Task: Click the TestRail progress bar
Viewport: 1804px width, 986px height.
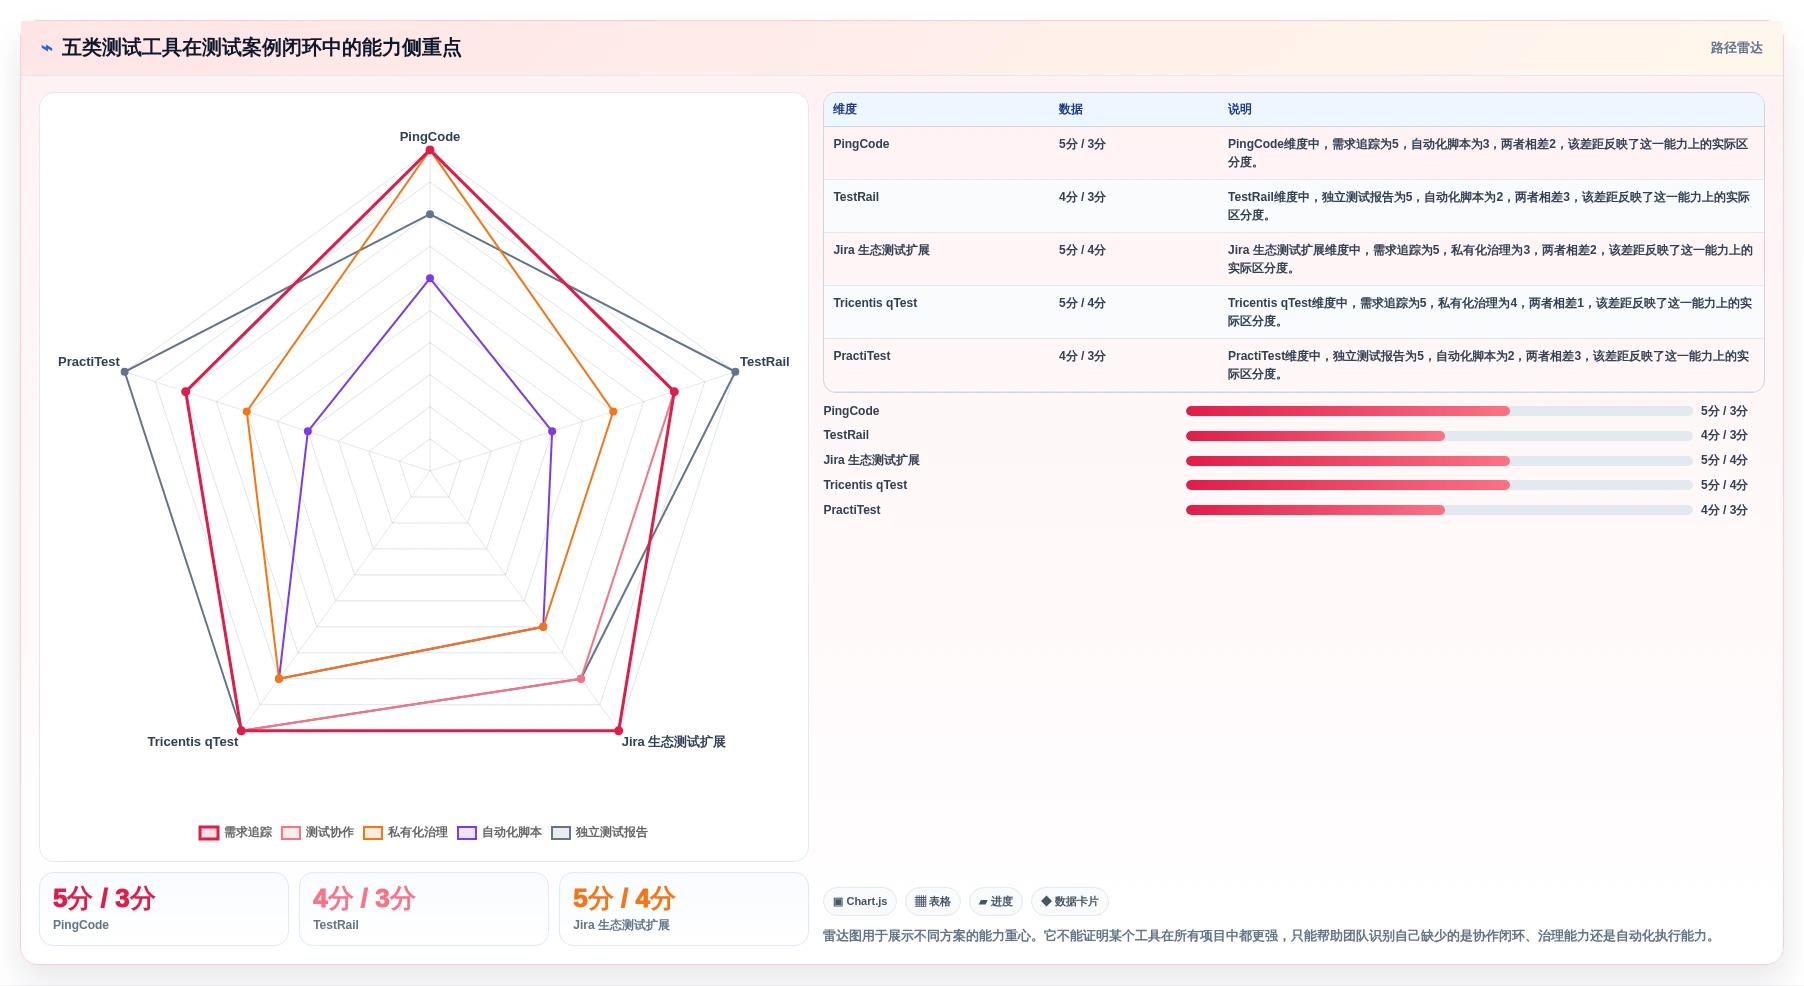Action: coord(1439,436)
